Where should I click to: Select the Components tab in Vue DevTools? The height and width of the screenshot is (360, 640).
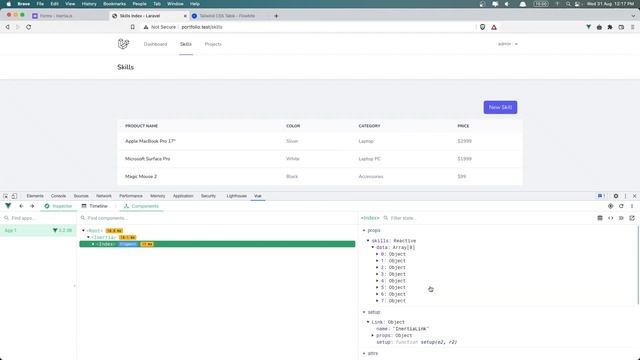pos(141,206)
